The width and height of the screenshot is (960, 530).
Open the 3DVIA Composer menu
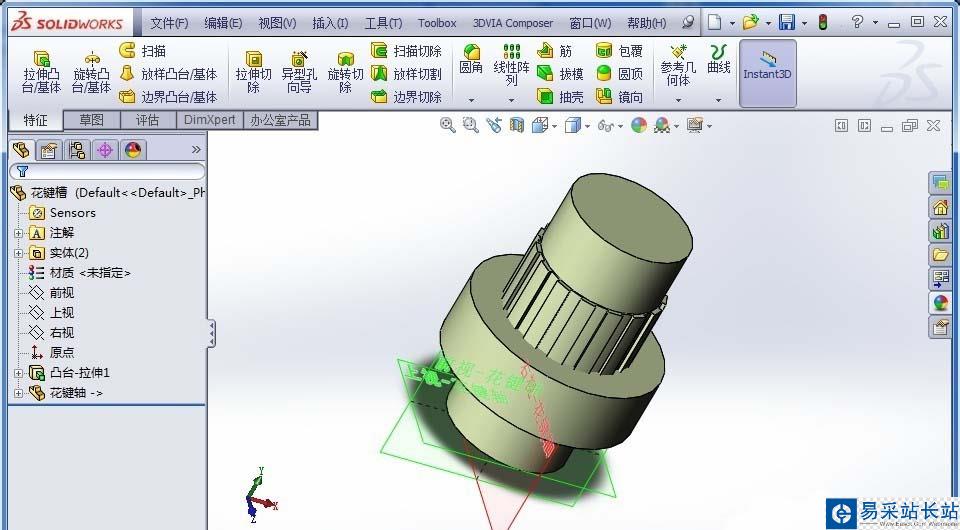pos(513,23)
